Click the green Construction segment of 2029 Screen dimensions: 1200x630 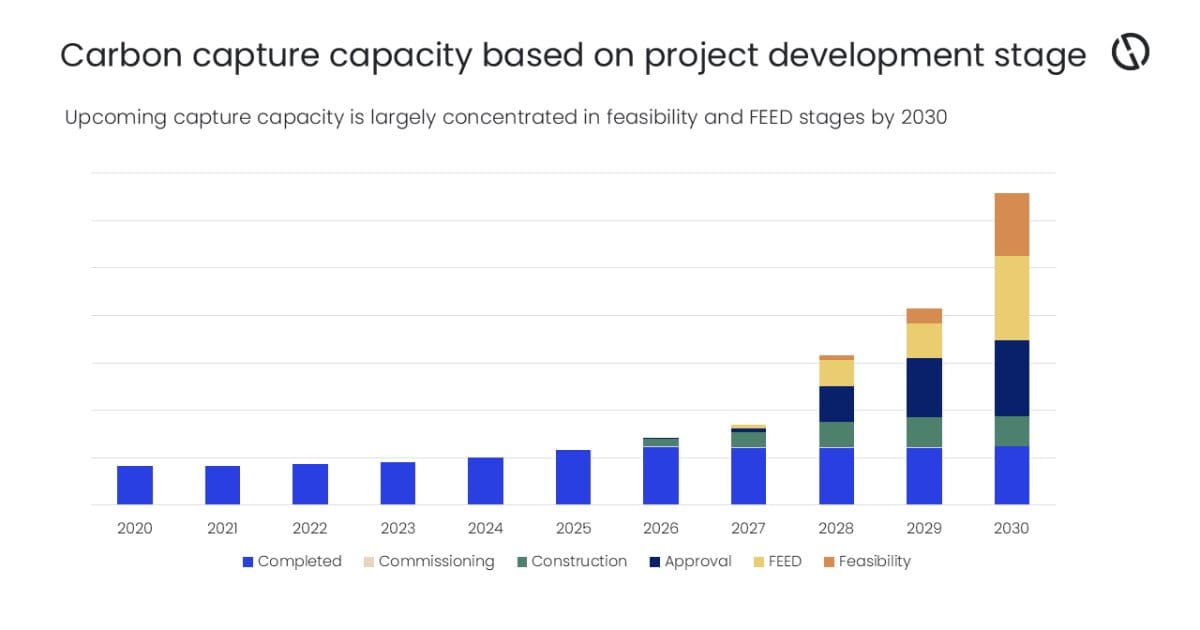click(924, 432)
